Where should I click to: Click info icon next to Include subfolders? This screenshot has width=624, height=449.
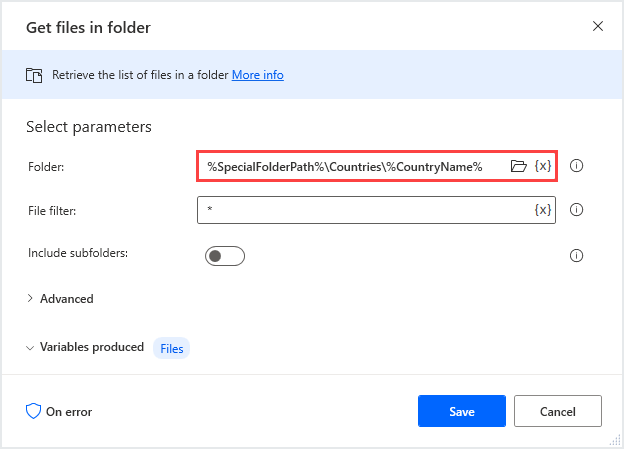tap(576, 255)
